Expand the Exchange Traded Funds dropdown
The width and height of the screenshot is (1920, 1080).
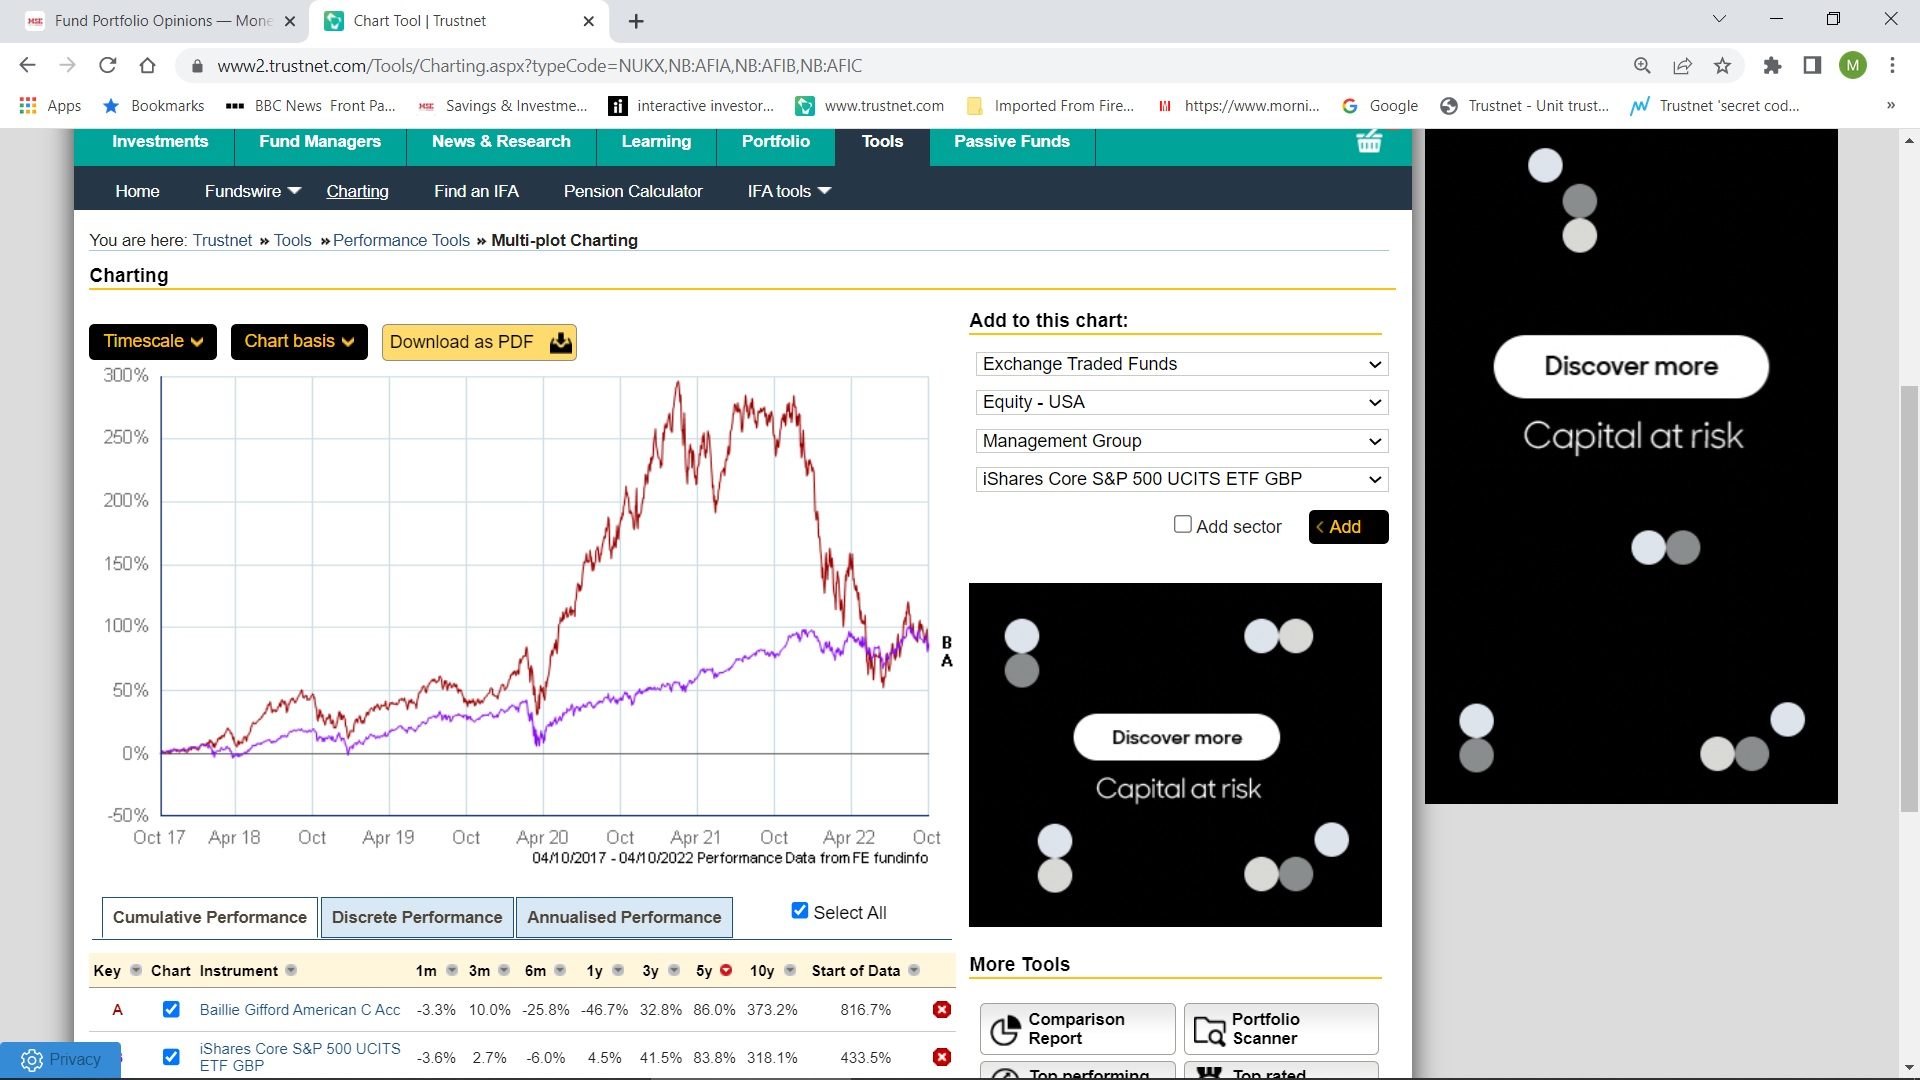tap(1181, 364)
